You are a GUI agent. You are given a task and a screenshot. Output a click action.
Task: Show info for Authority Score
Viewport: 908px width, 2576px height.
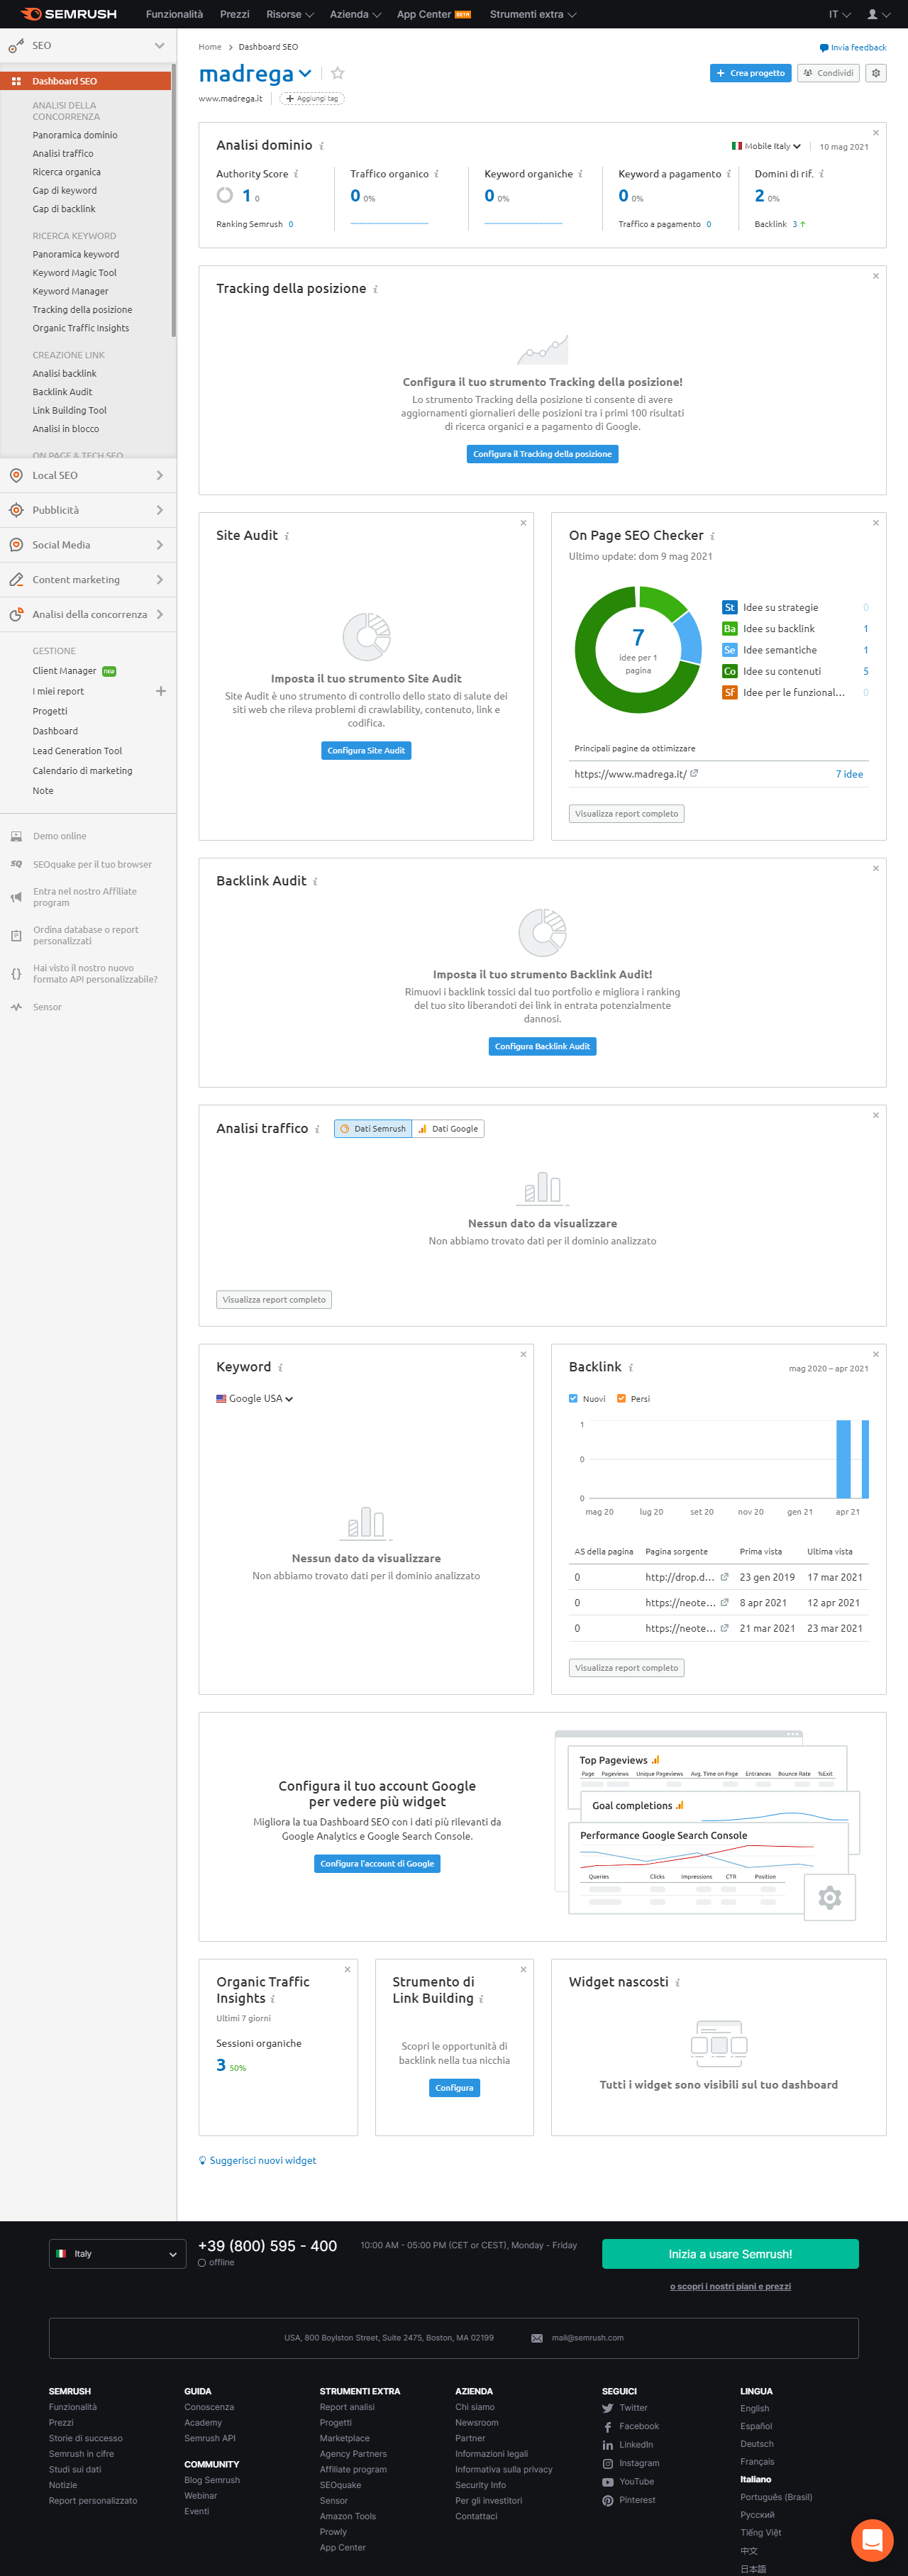pos(296,174)
